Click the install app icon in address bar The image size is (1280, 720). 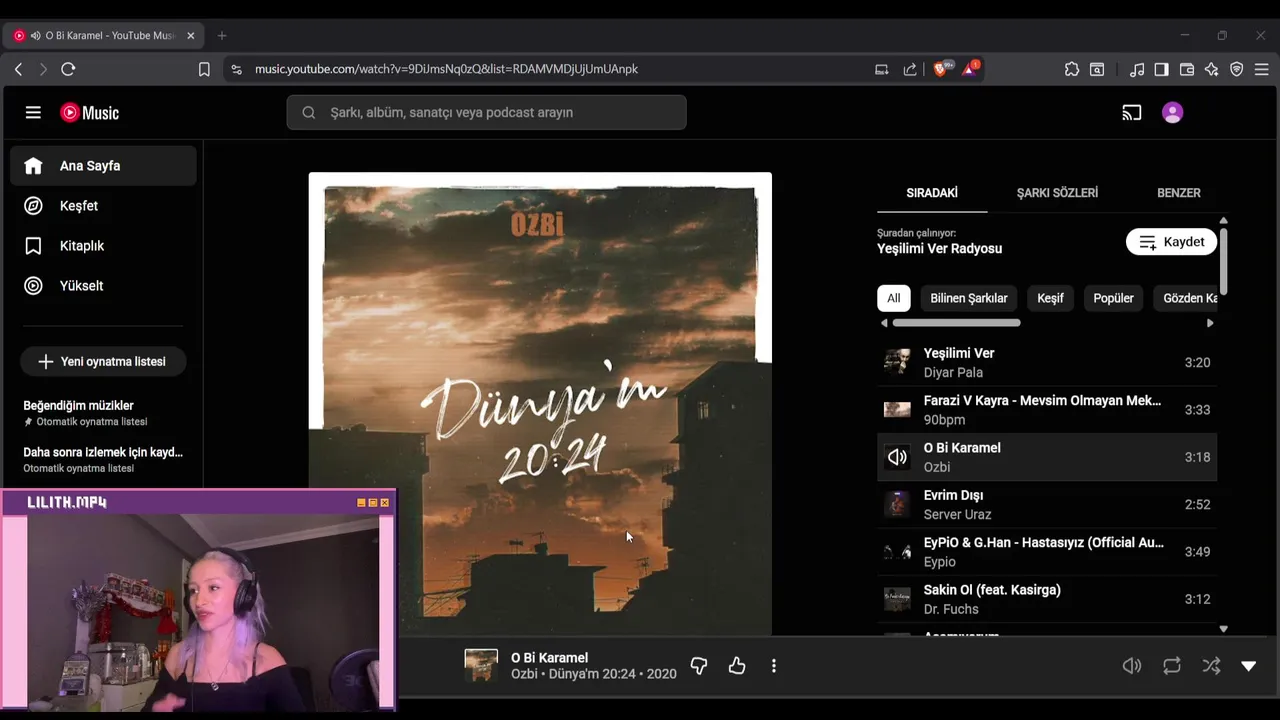[881, 69]
